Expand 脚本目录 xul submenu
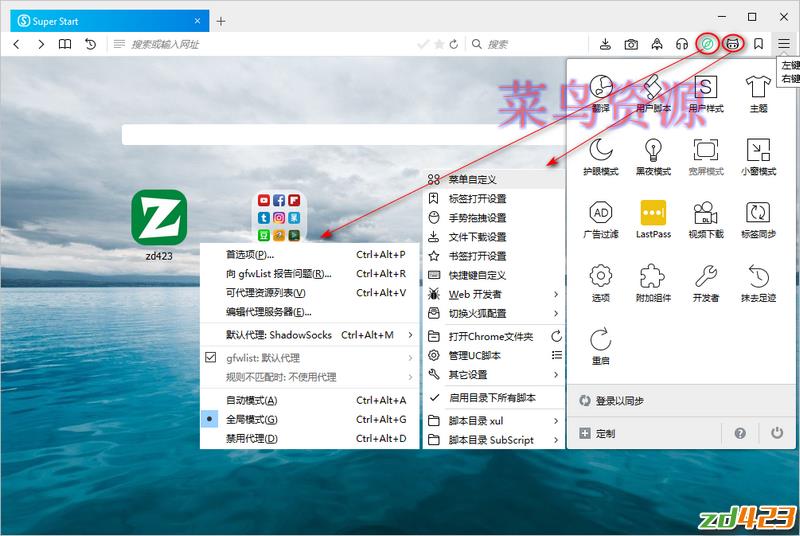 pos(493,421)
